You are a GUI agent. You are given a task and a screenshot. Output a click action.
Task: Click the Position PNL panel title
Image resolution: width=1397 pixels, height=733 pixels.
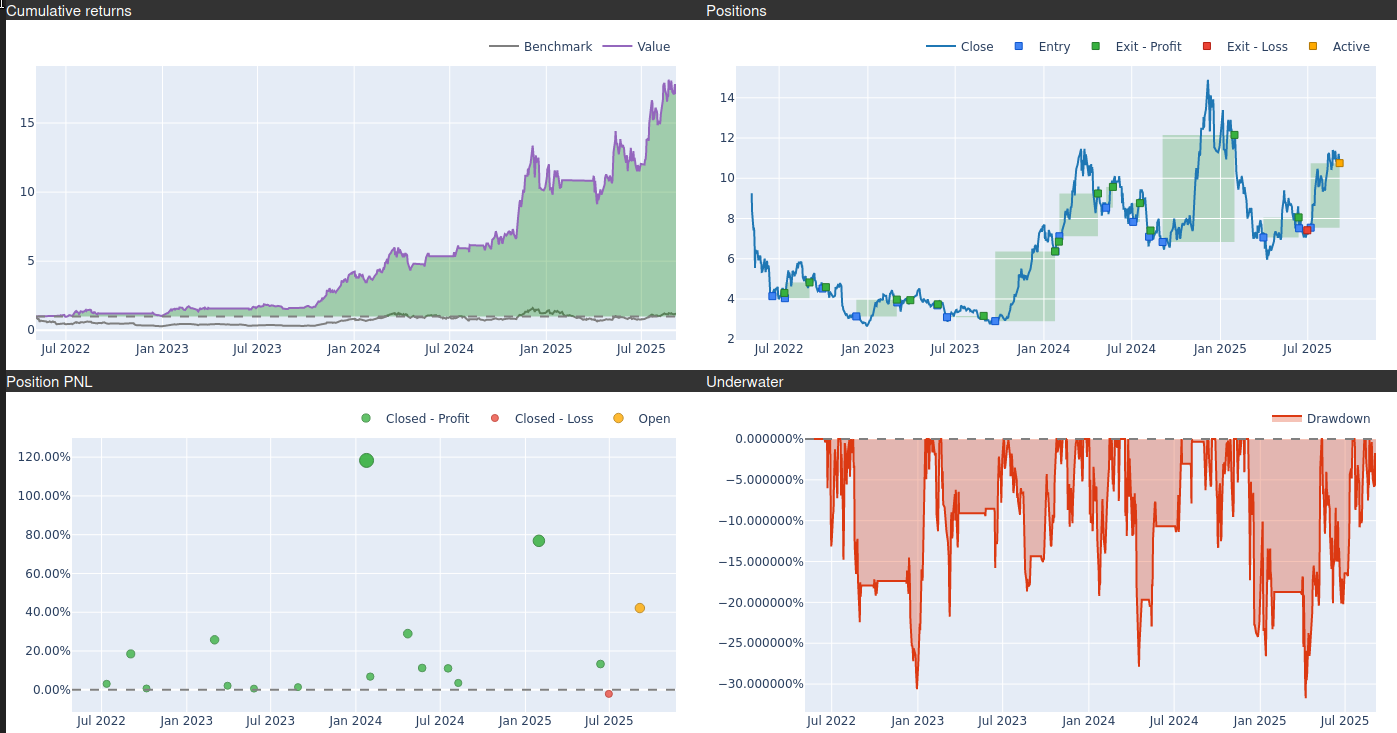(x=49, y=382)
